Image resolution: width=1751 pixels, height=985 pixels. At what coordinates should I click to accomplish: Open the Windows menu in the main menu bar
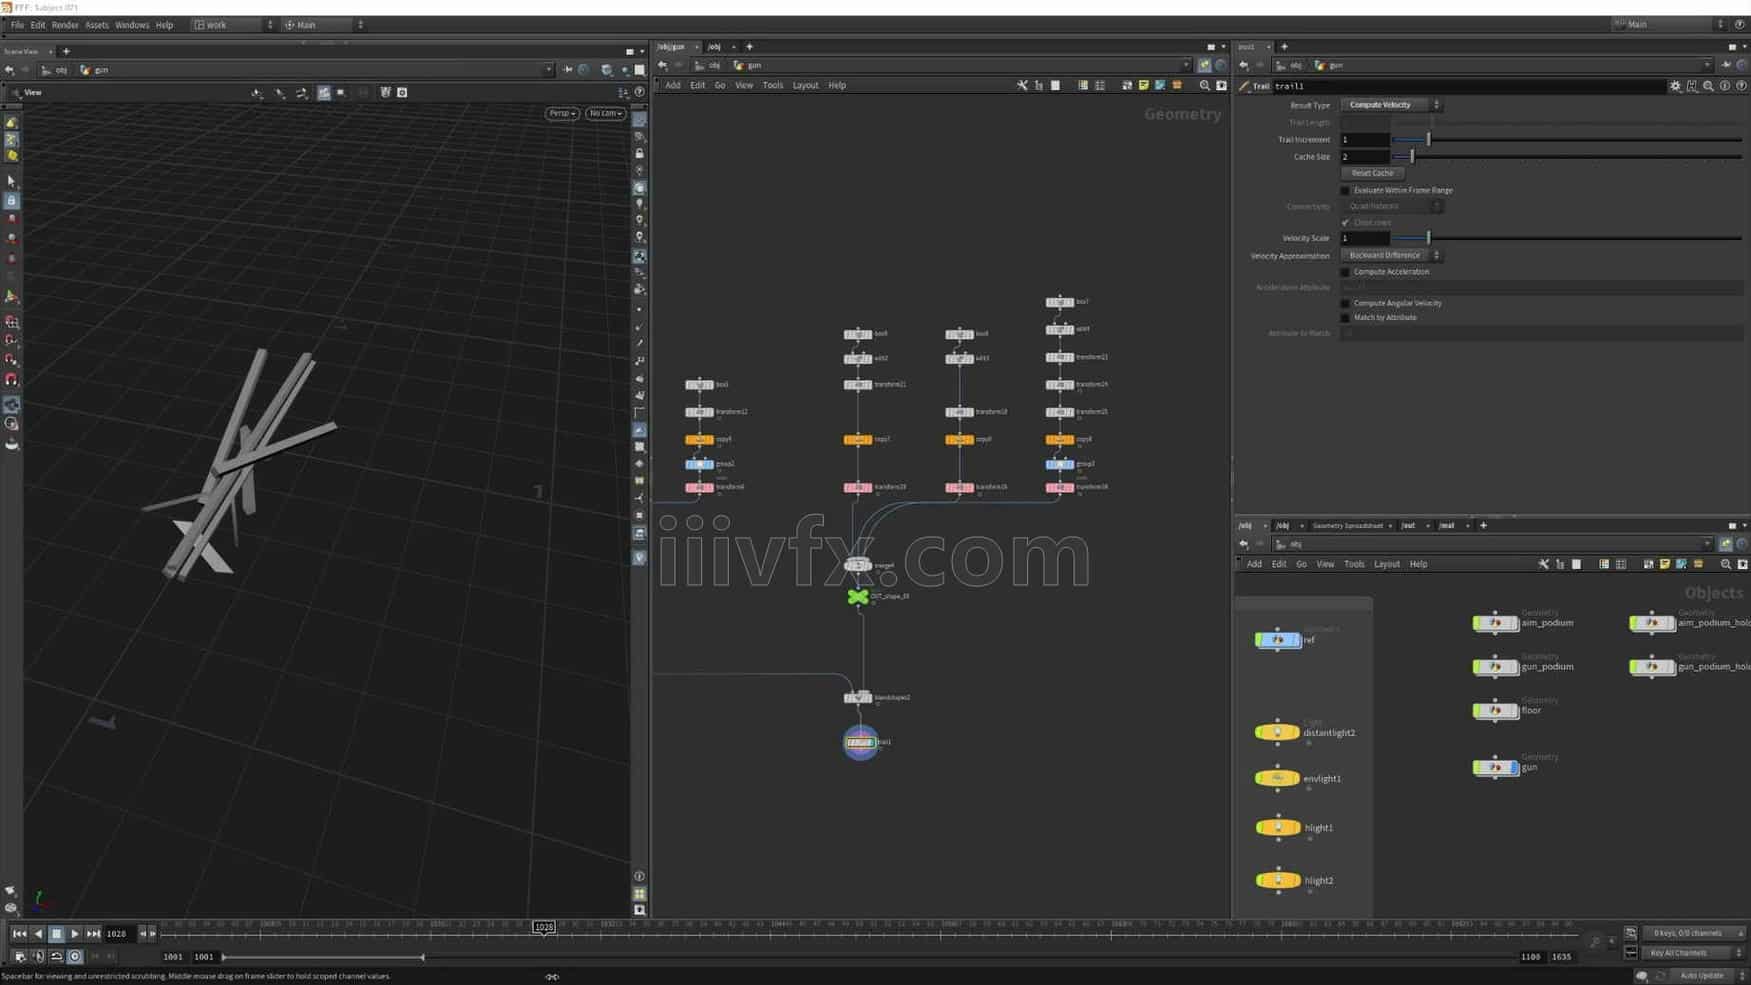coord(132,25)
